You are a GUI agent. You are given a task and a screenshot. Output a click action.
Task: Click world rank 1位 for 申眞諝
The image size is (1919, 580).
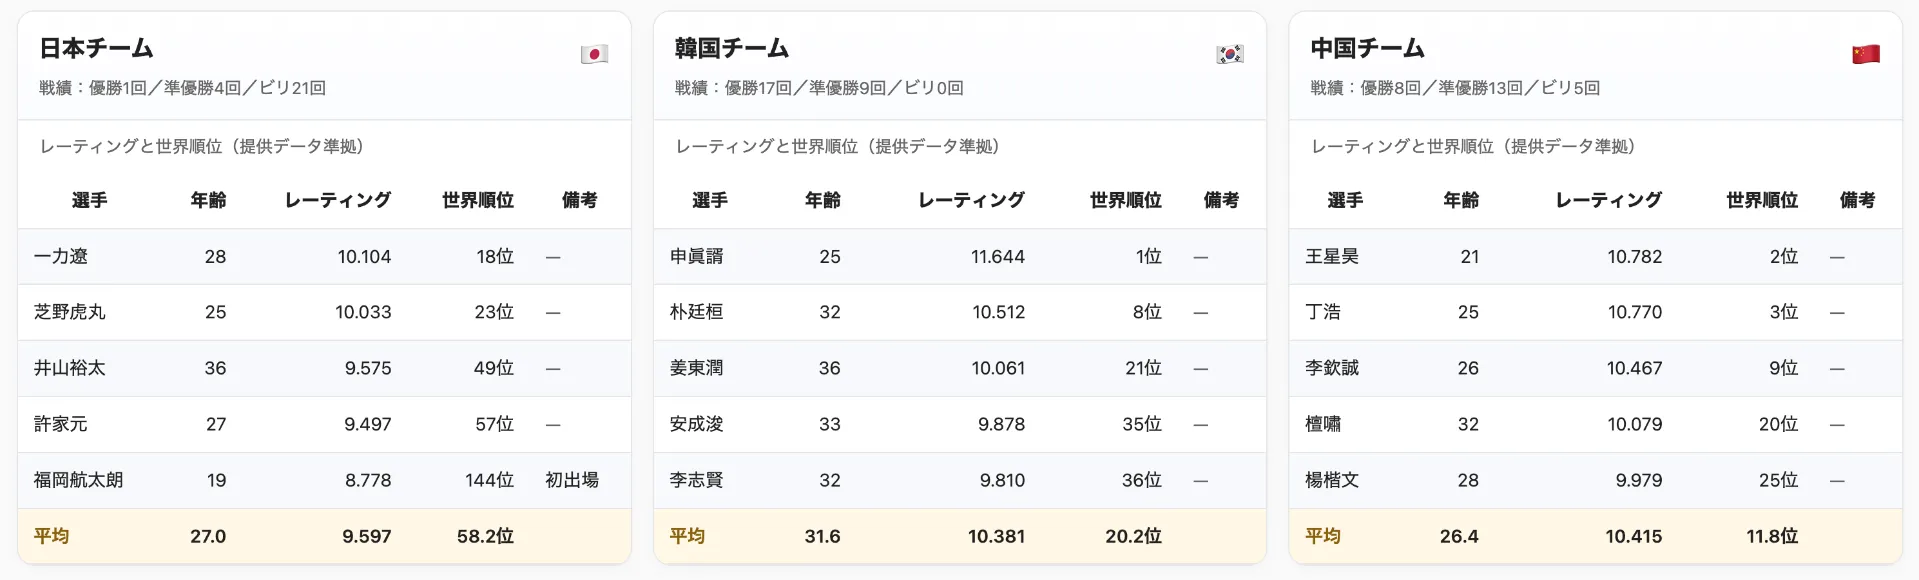tap(1149, 257)
